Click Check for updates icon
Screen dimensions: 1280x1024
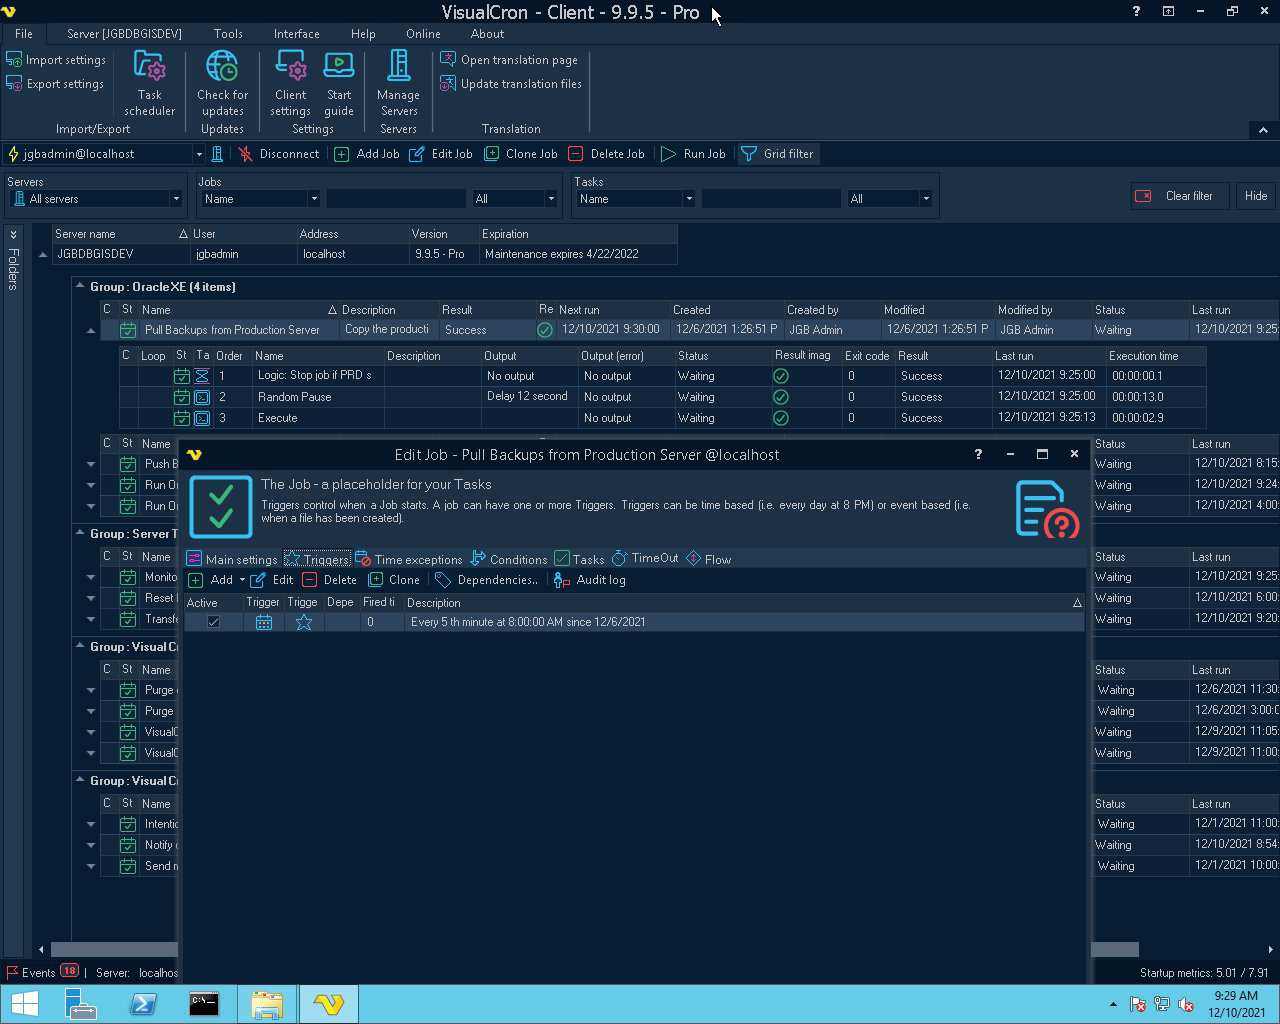click(222, 84)
